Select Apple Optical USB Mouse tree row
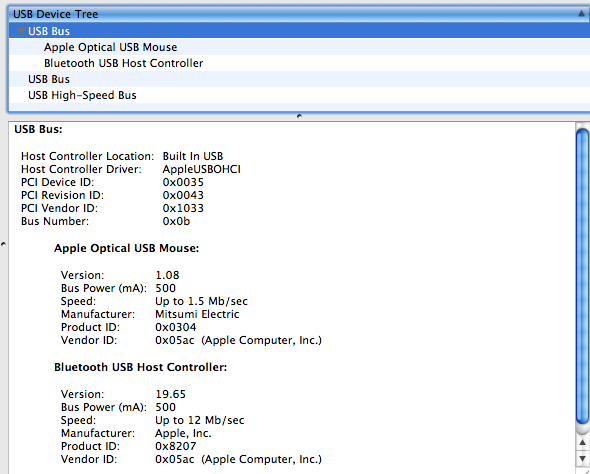This screenshot has height=474, width=590. point(299,47)
